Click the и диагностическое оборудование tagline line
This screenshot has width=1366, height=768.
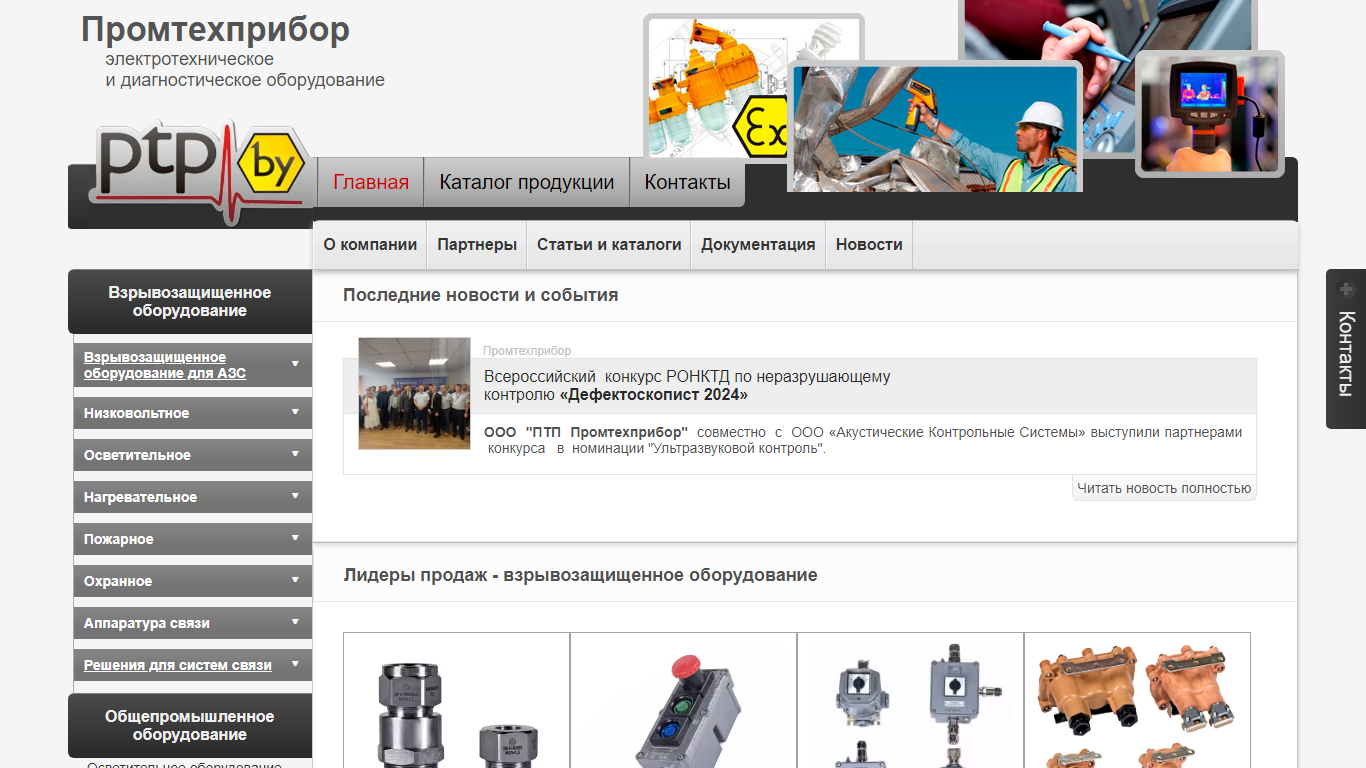245,80
